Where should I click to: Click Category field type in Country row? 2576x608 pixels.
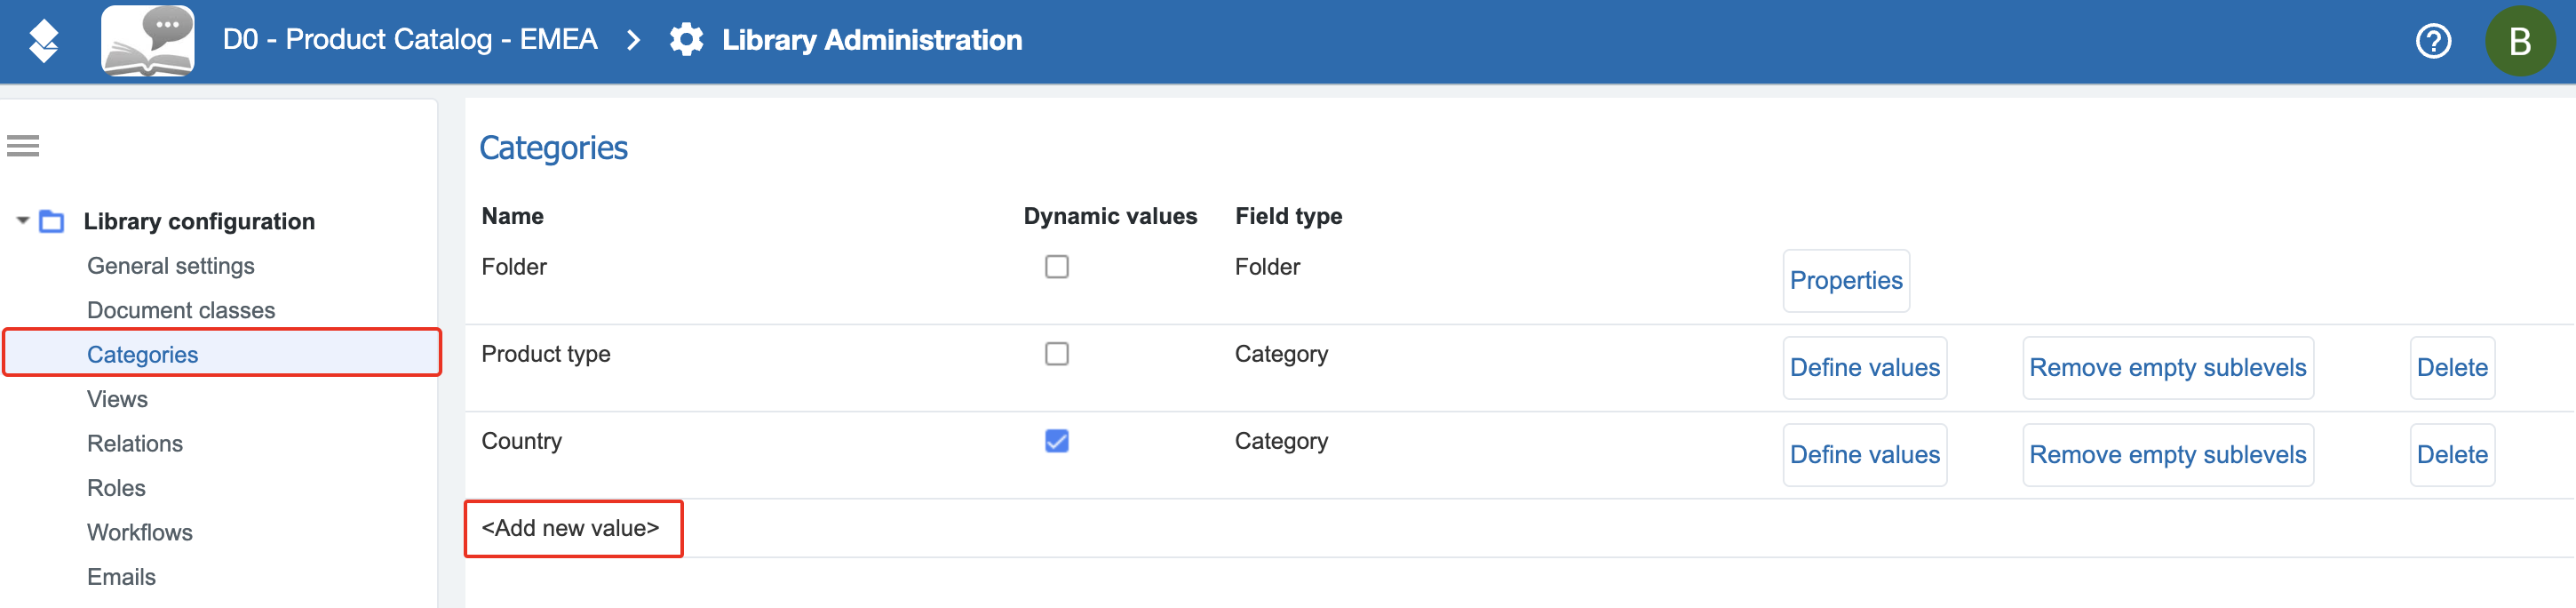click(1281, 441)
